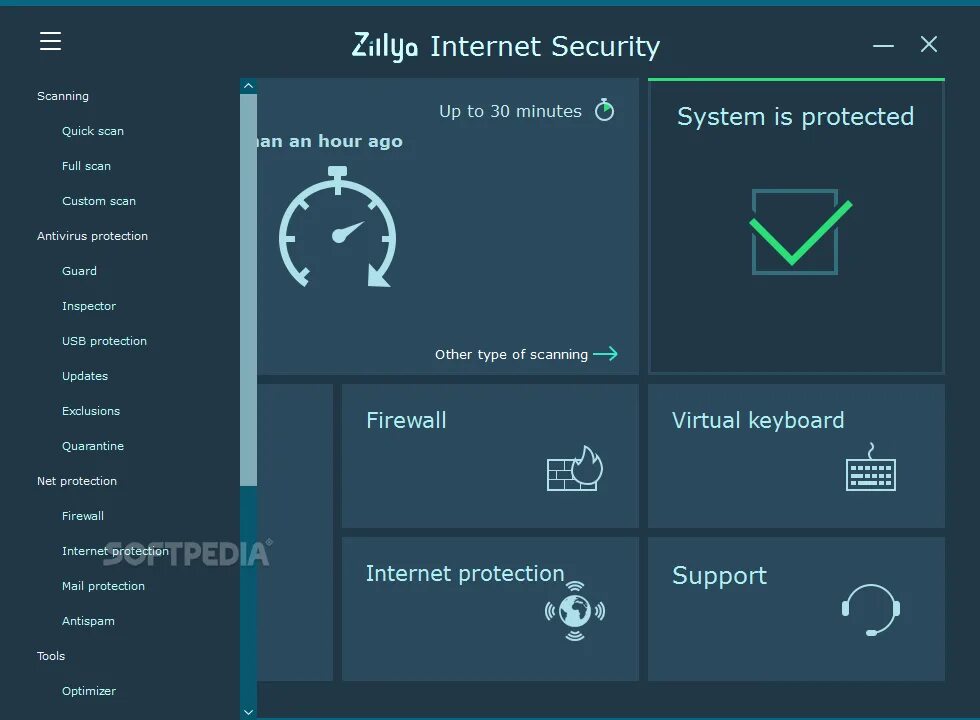Click the sidebar scrollbar thumb
Viewport: 980px width, 720px height.
tap(248, 290)
